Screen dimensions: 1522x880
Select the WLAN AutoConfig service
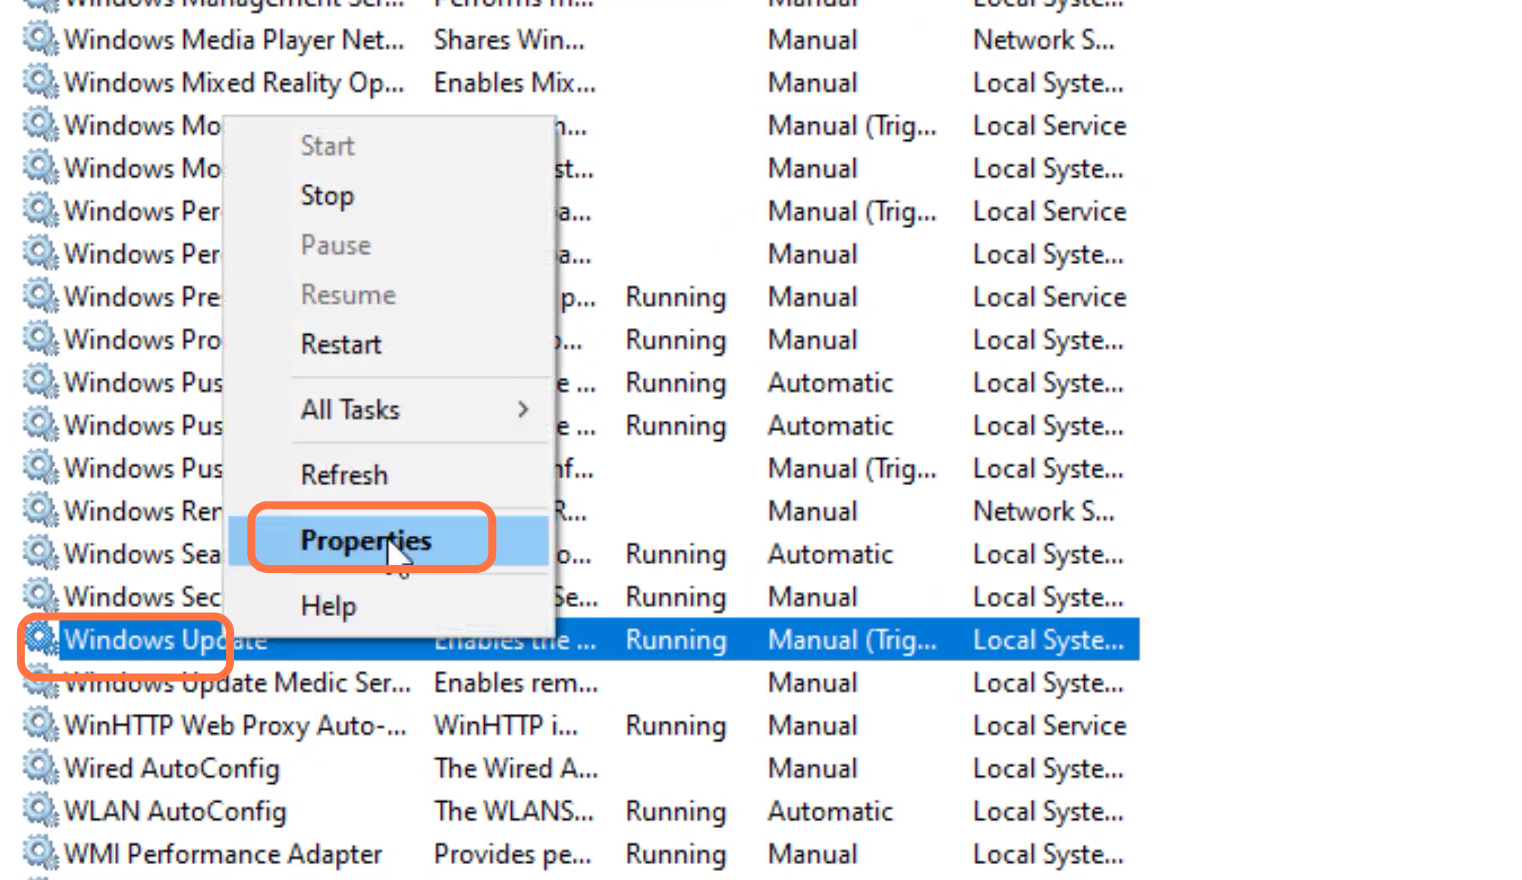(175, 812)
